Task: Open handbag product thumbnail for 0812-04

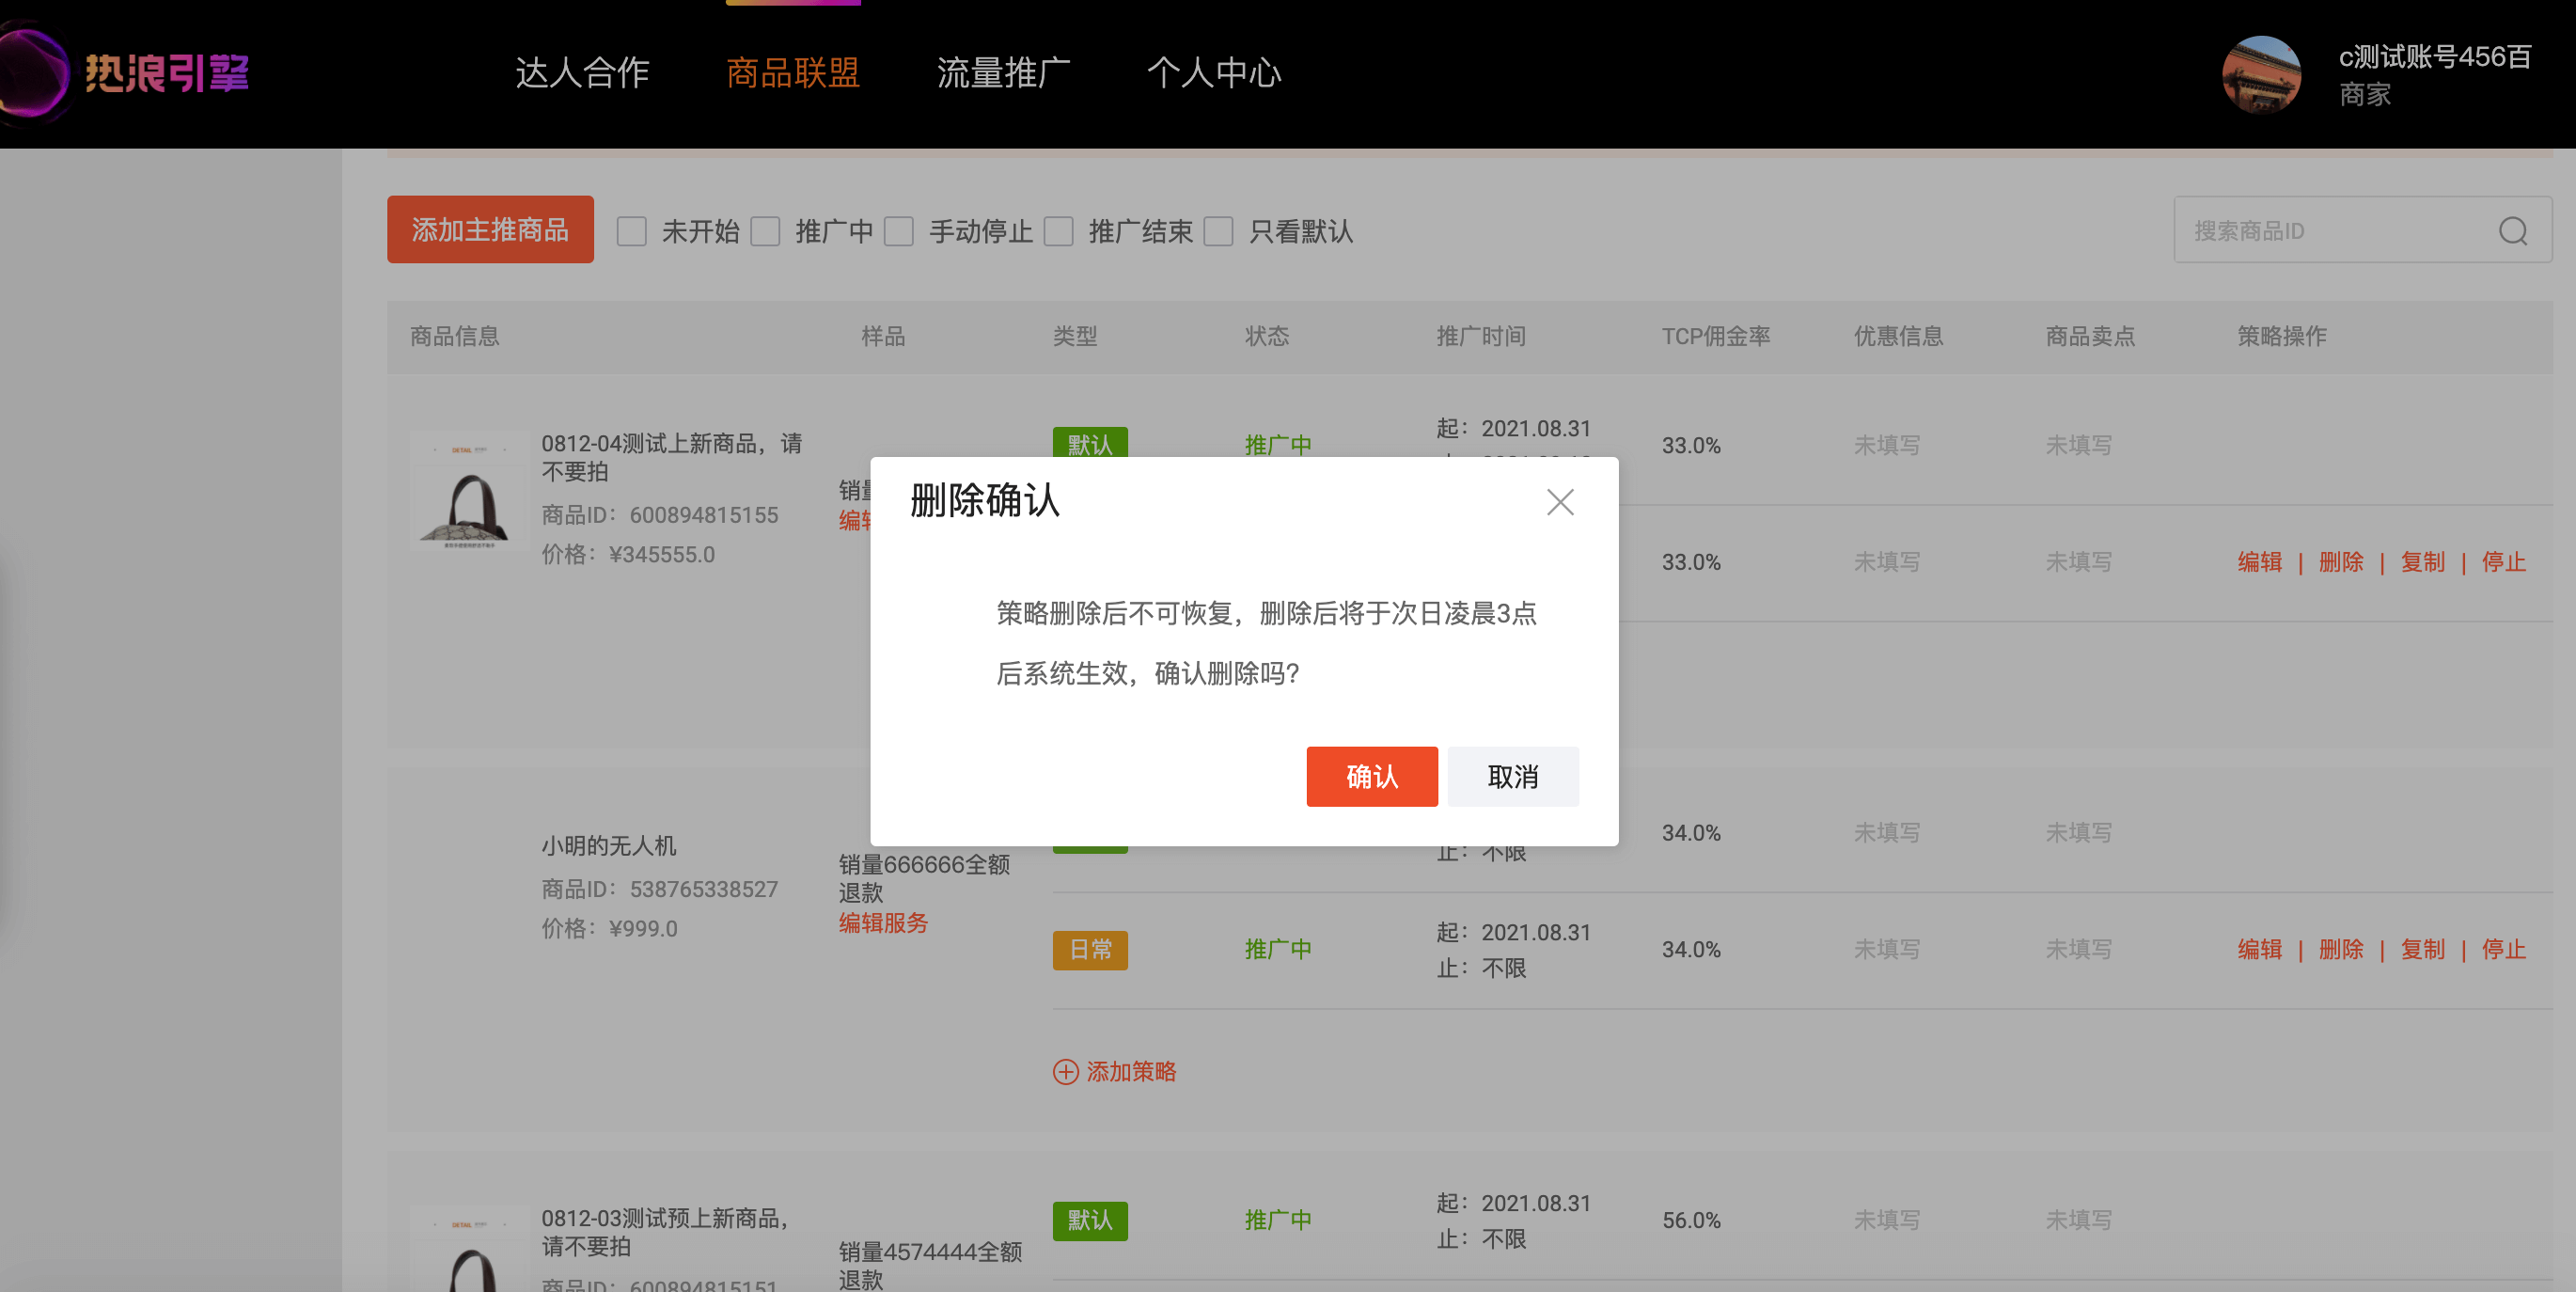Action: 469,492
